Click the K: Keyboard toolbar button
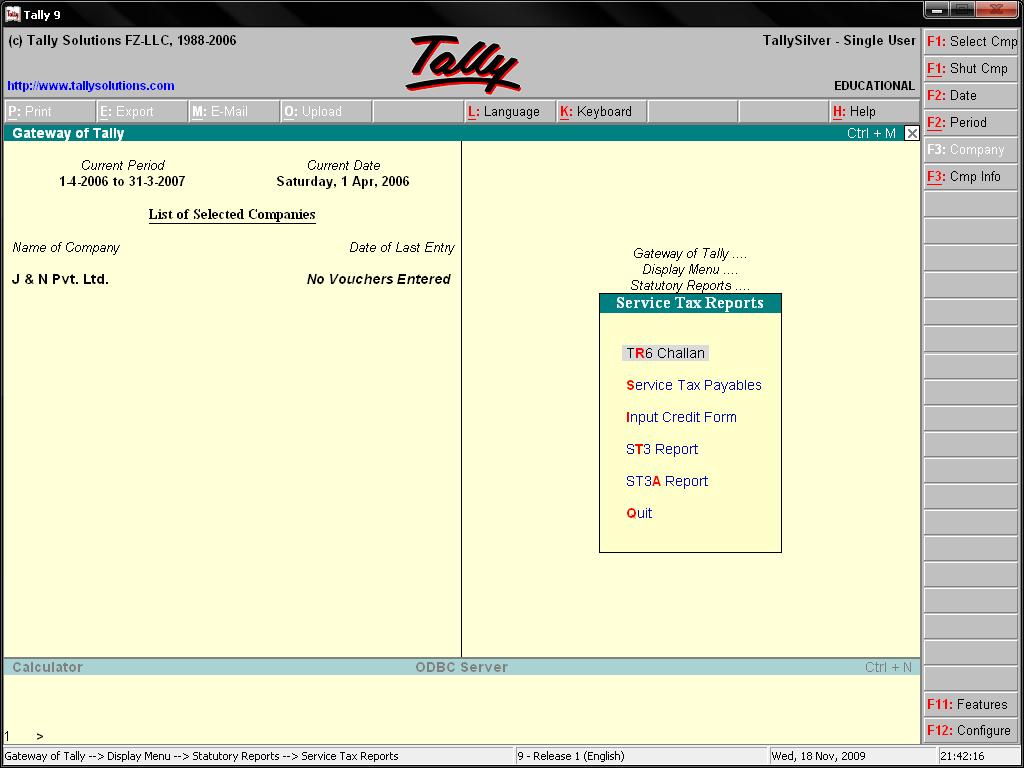 coord(601,112)
